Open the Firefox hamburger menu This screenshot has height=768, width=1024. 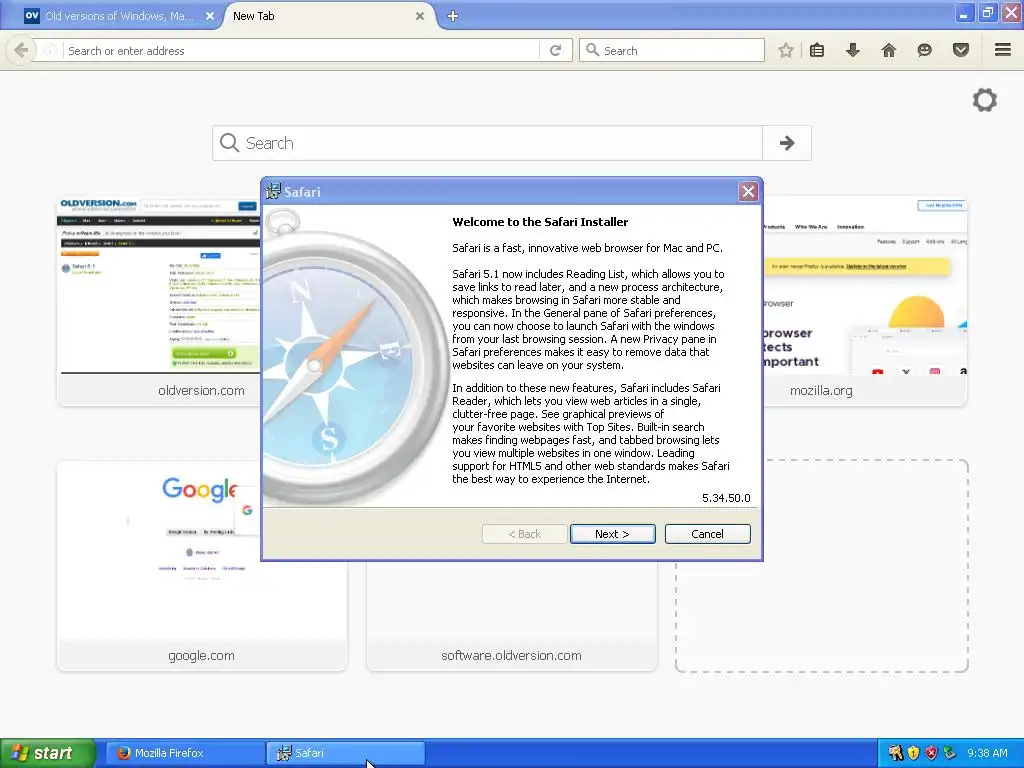point(1003,50)
